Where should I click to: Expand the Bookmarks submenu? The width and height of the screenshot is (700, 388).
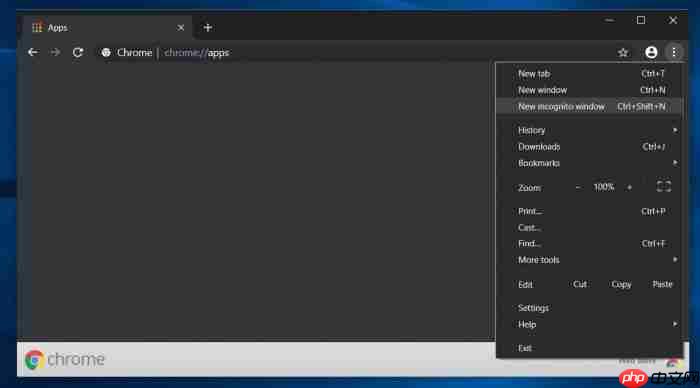click(x=589, y=163)
